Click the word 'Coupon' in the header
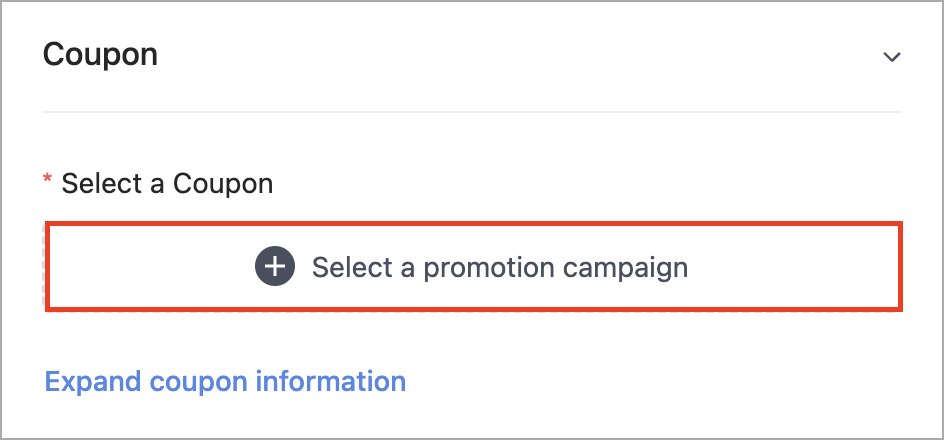The height and width of the screenshot is (440, 944). point(100,55)
